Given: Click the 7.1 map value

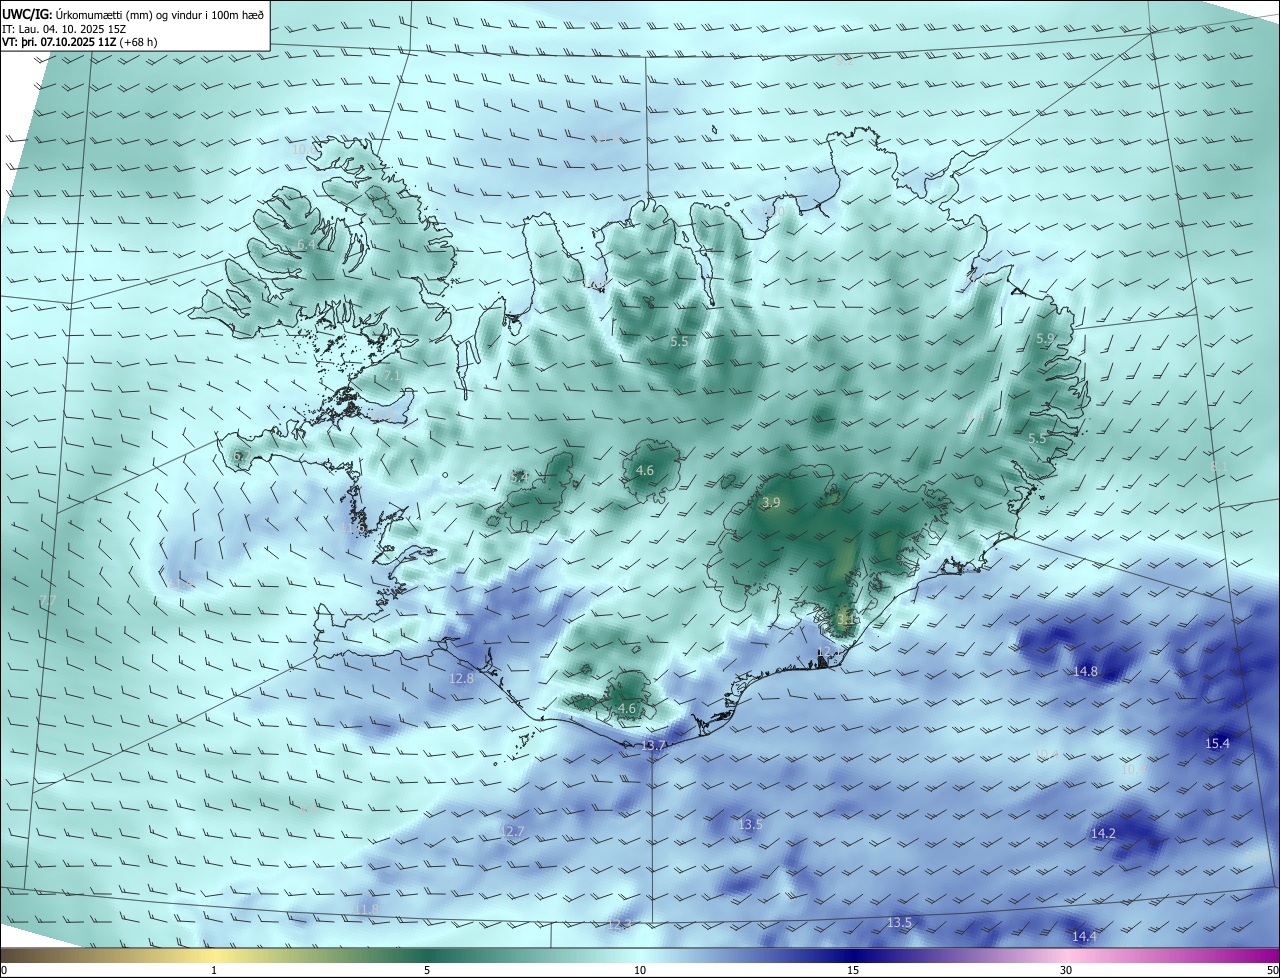Looking at the screenshot, I should click(x=391, y=375).
